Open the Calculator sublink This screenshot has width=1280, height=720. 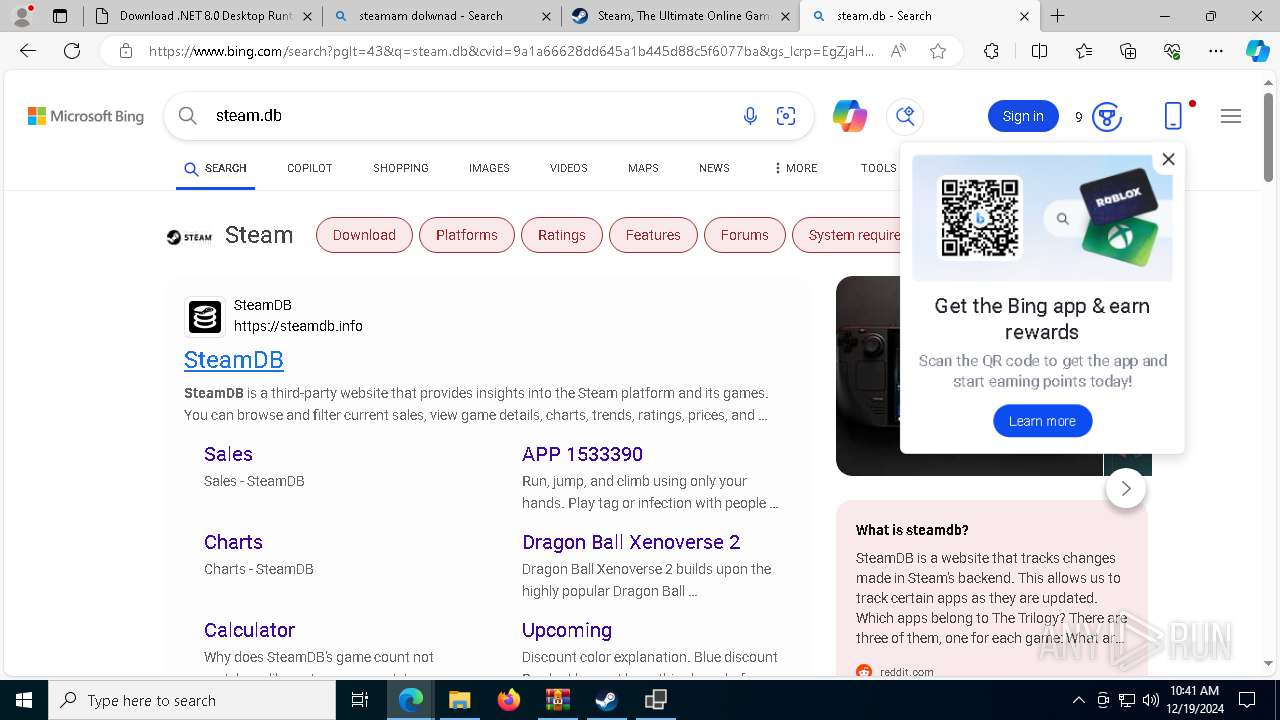pos(249,630)
